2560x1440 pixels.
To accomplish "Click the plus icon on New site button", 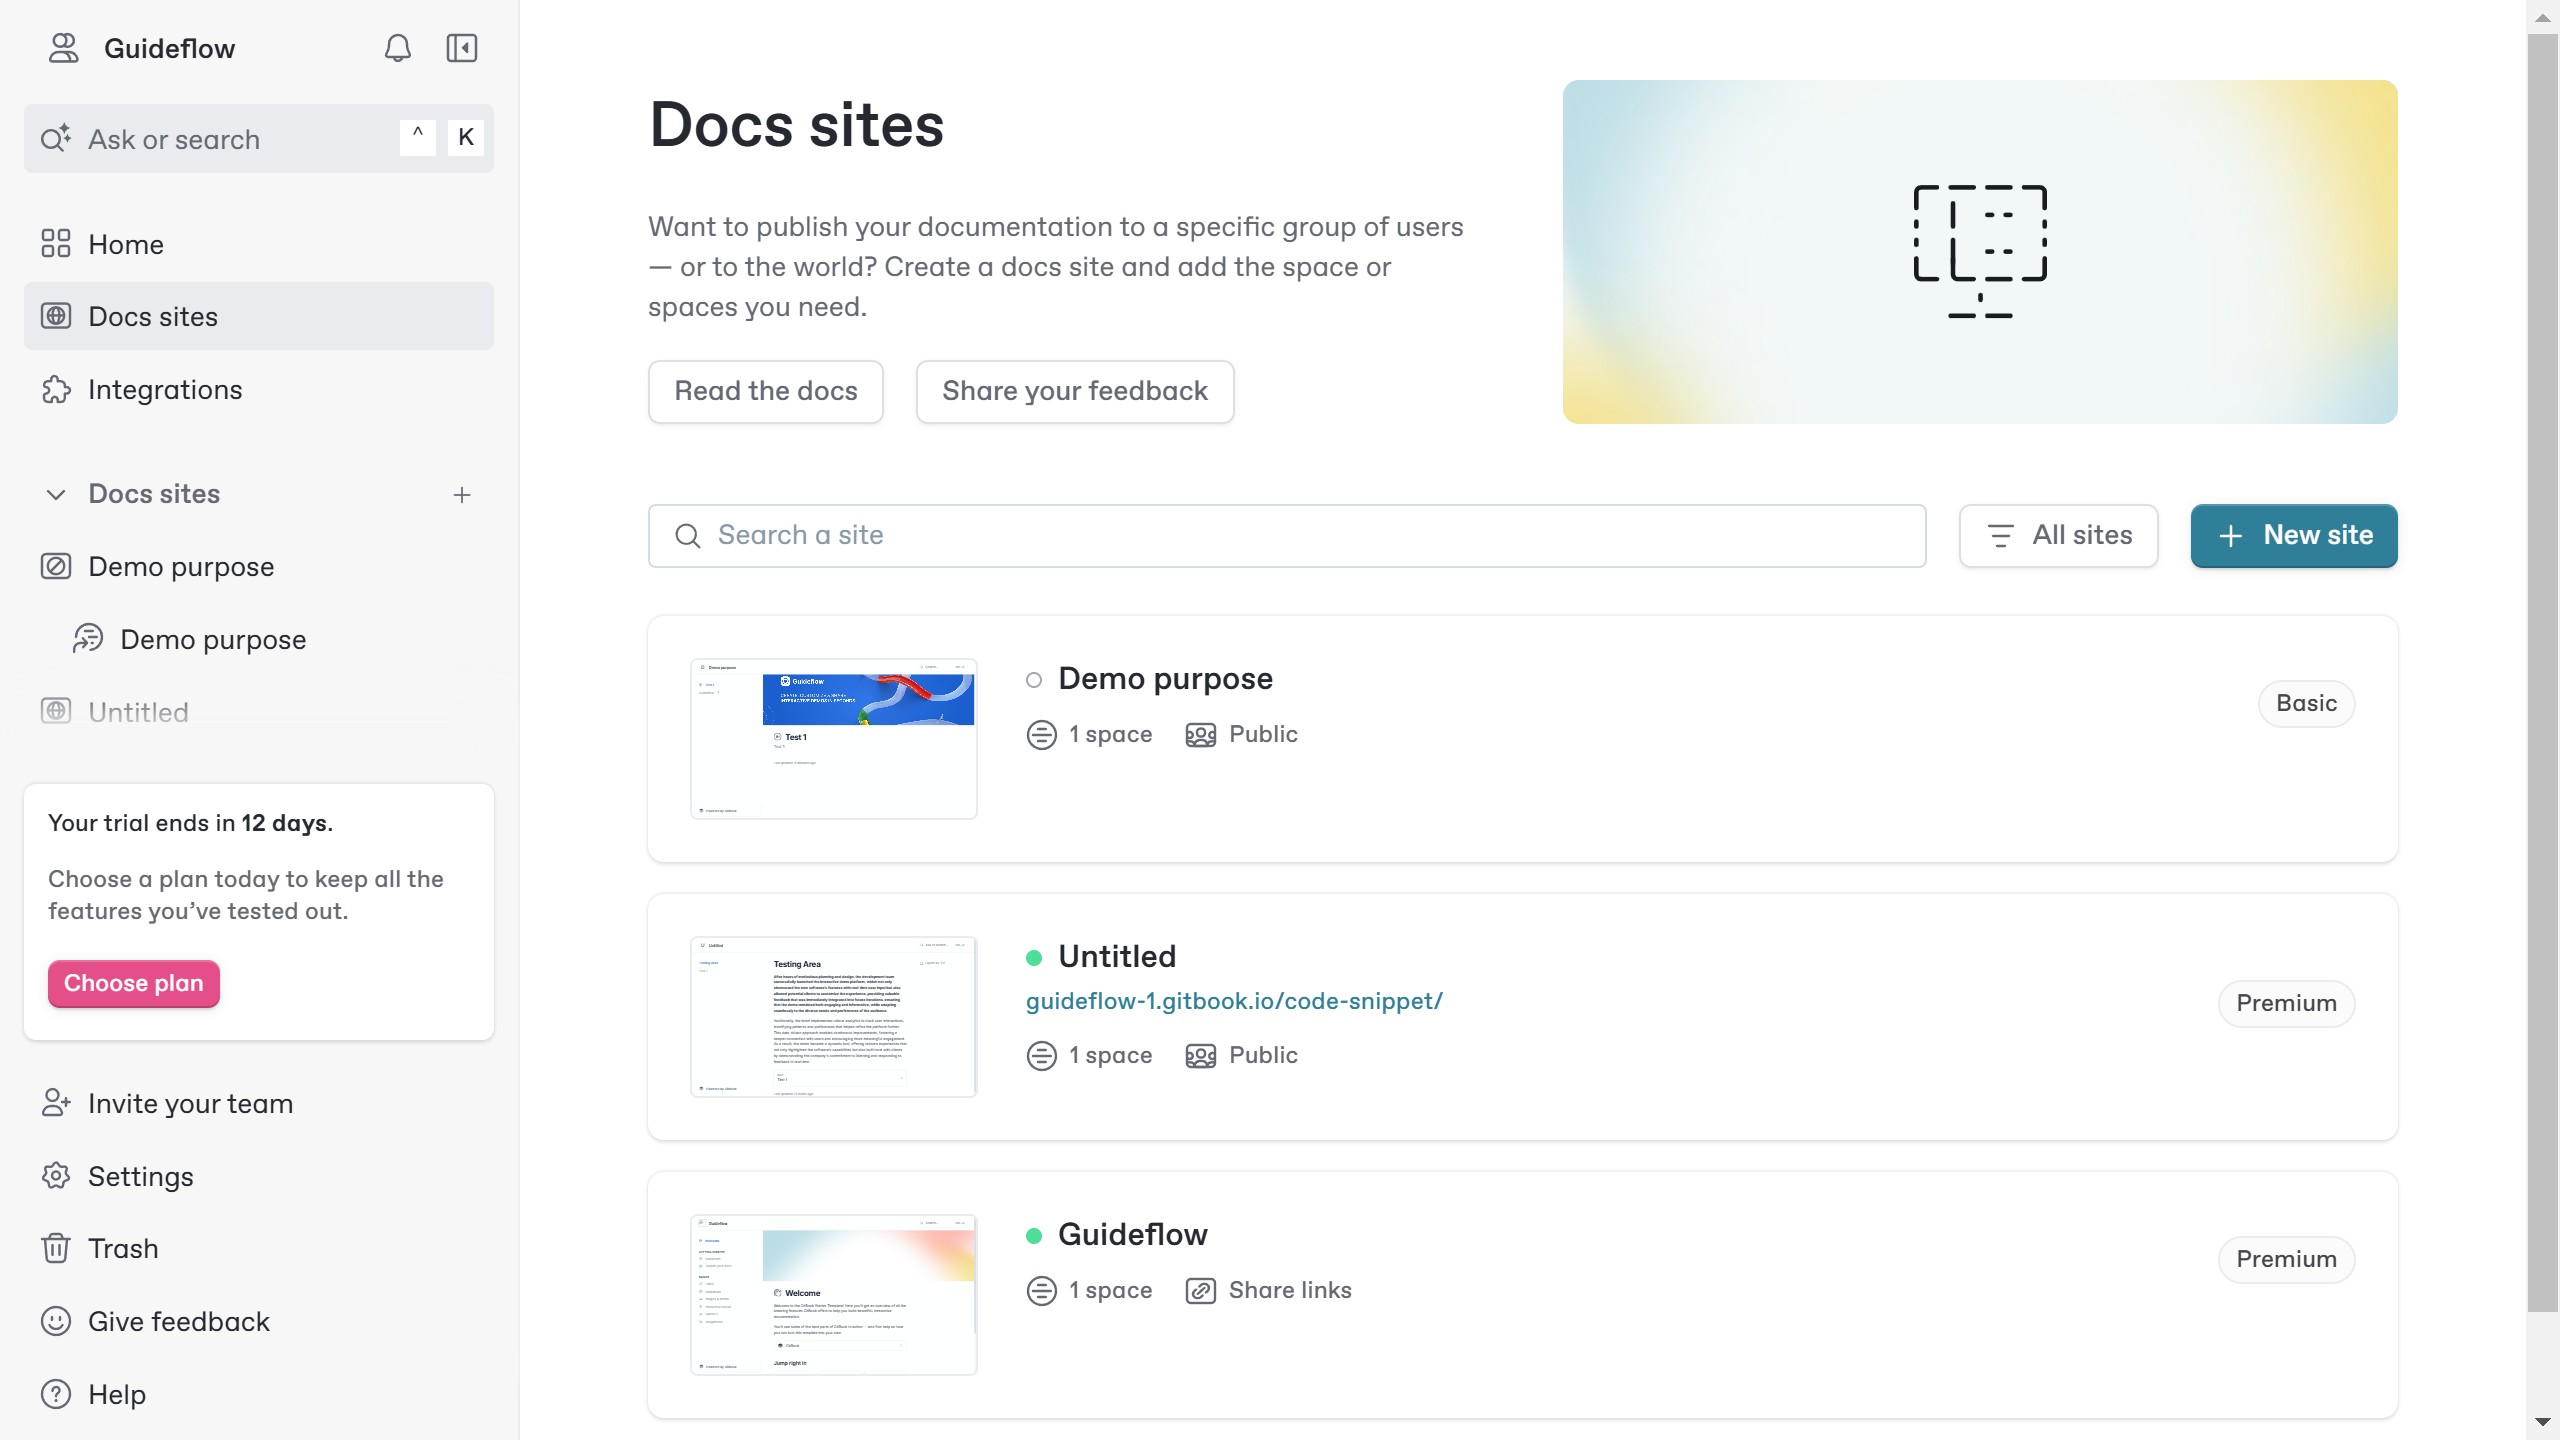I will pos(2231,536).
